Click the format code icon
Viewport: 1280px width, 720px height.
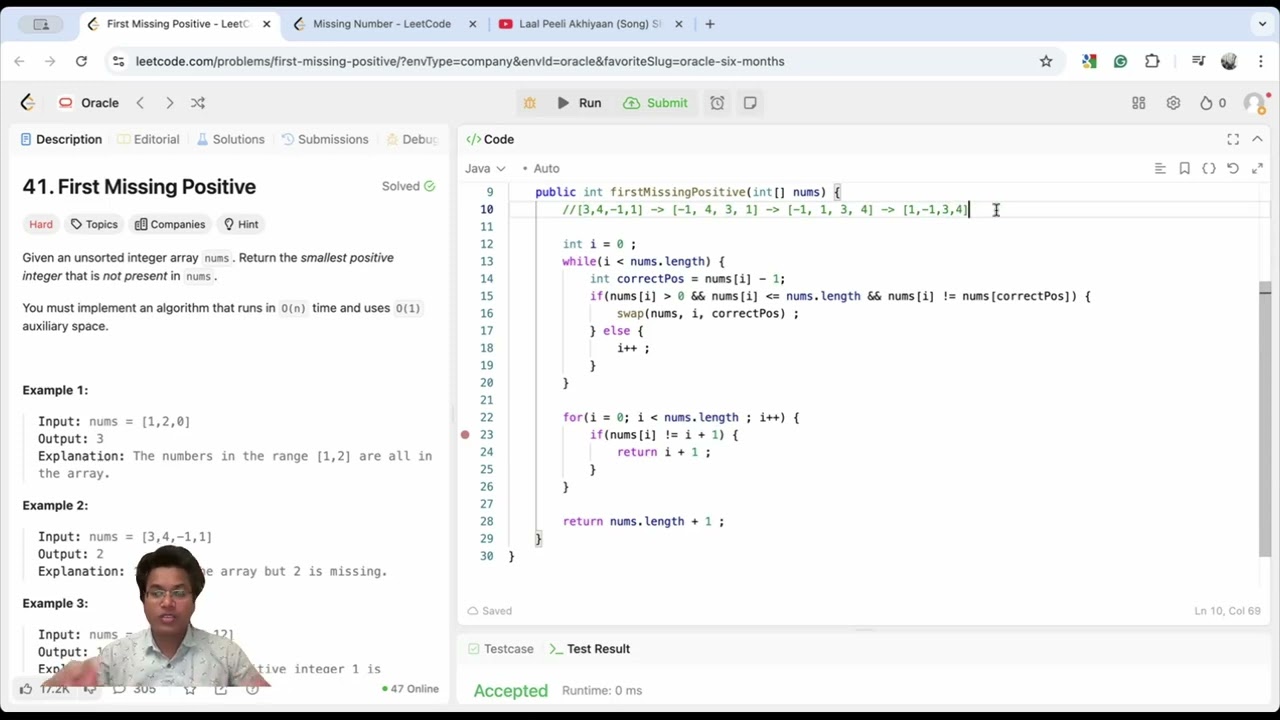tap(1160, 168)
